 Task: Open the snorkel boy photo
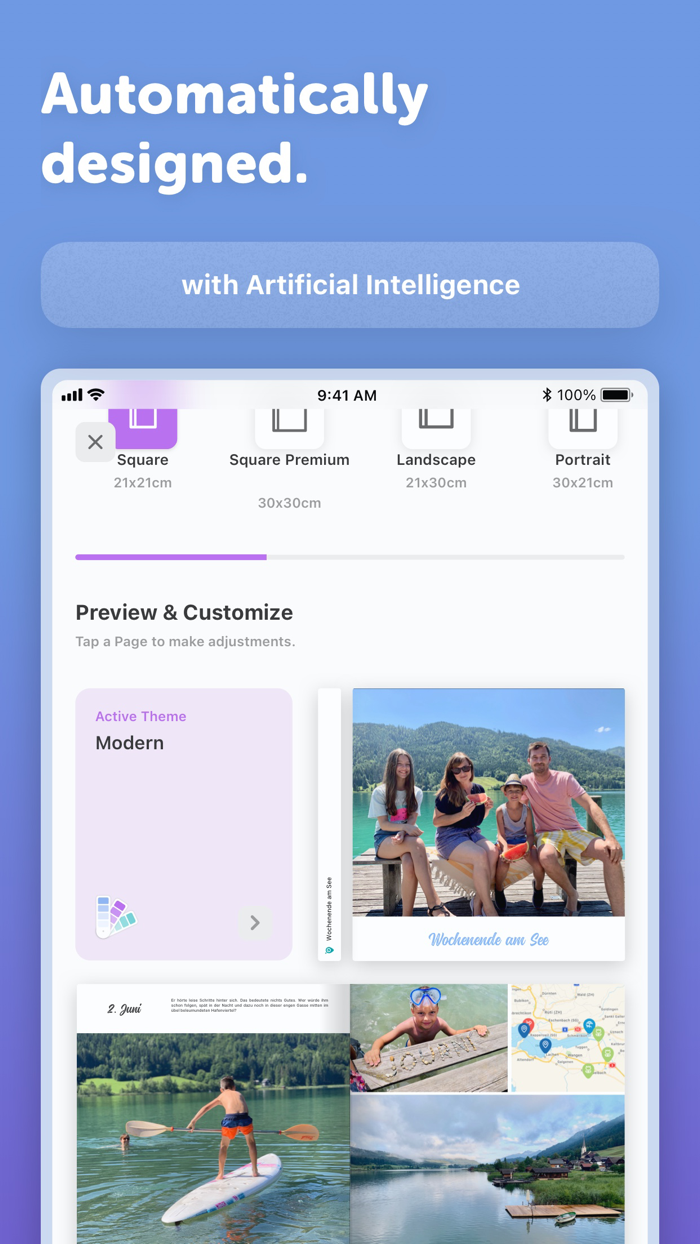point(429,1038)
